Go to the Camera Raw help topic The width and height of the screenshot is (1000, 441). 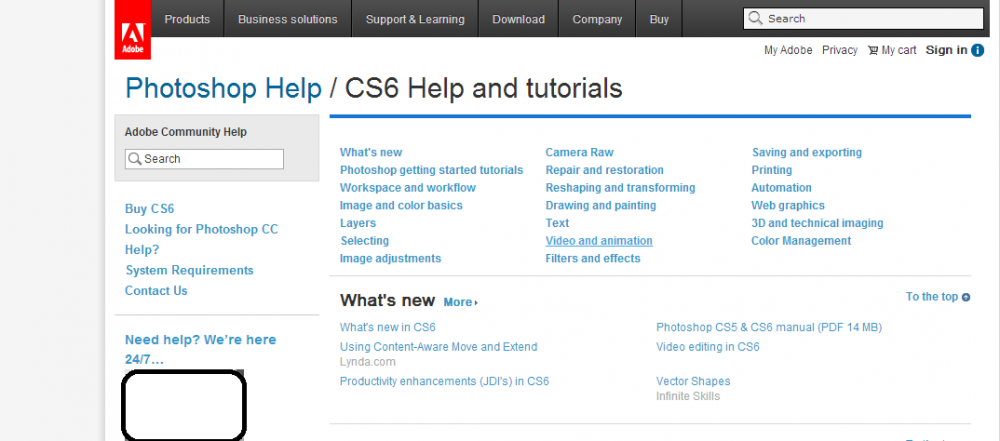579,152
